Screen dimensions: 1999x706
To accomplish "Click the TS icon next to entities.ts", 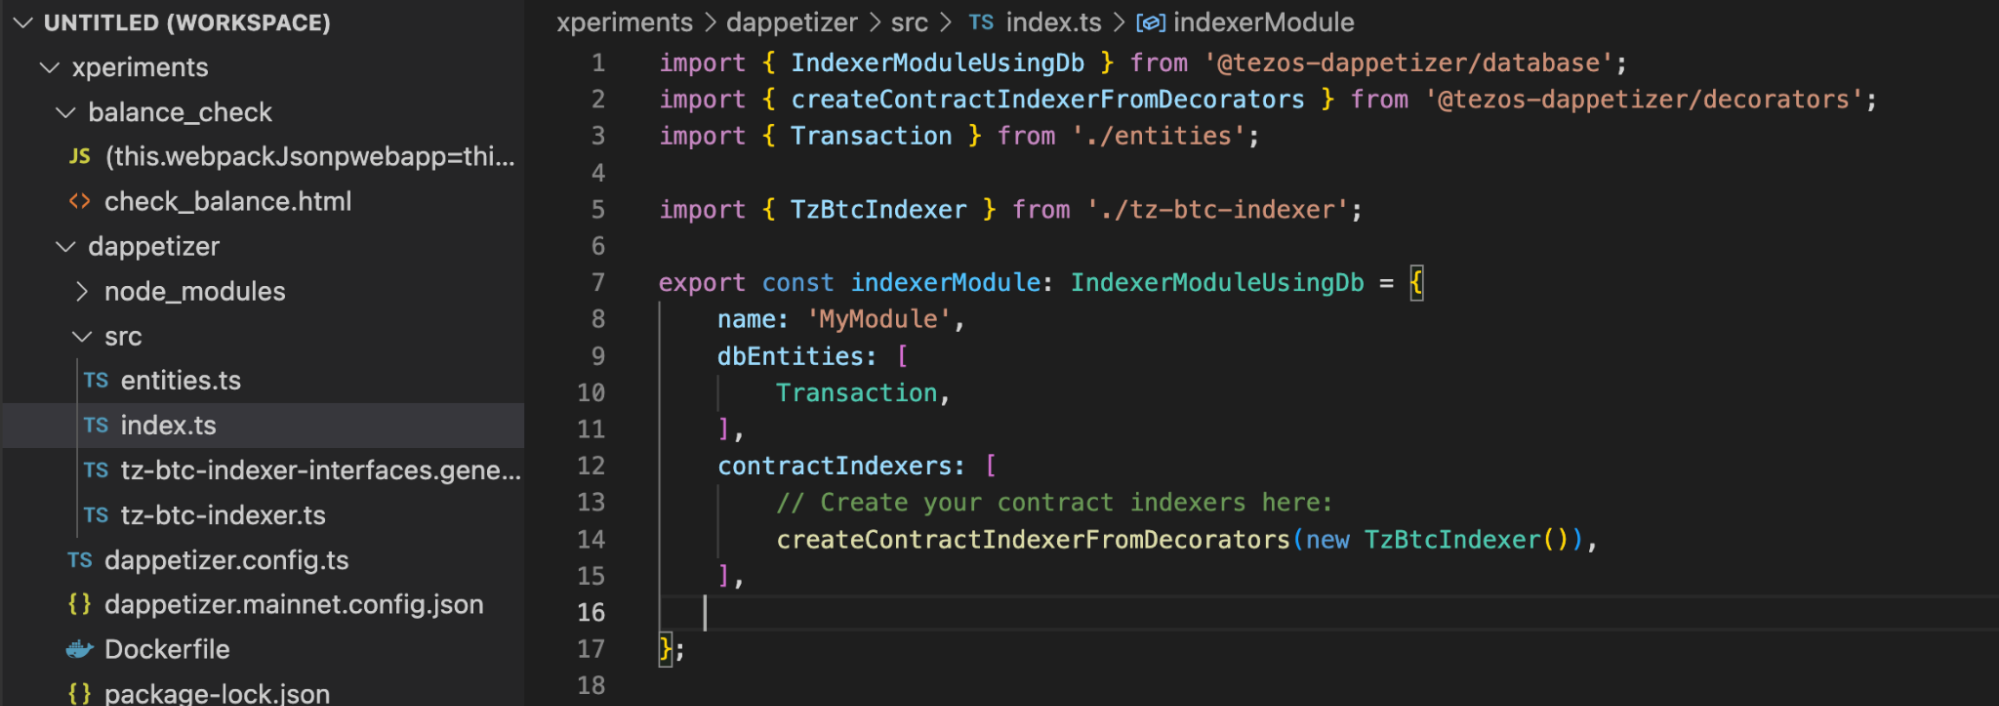I will click(96, 381).
